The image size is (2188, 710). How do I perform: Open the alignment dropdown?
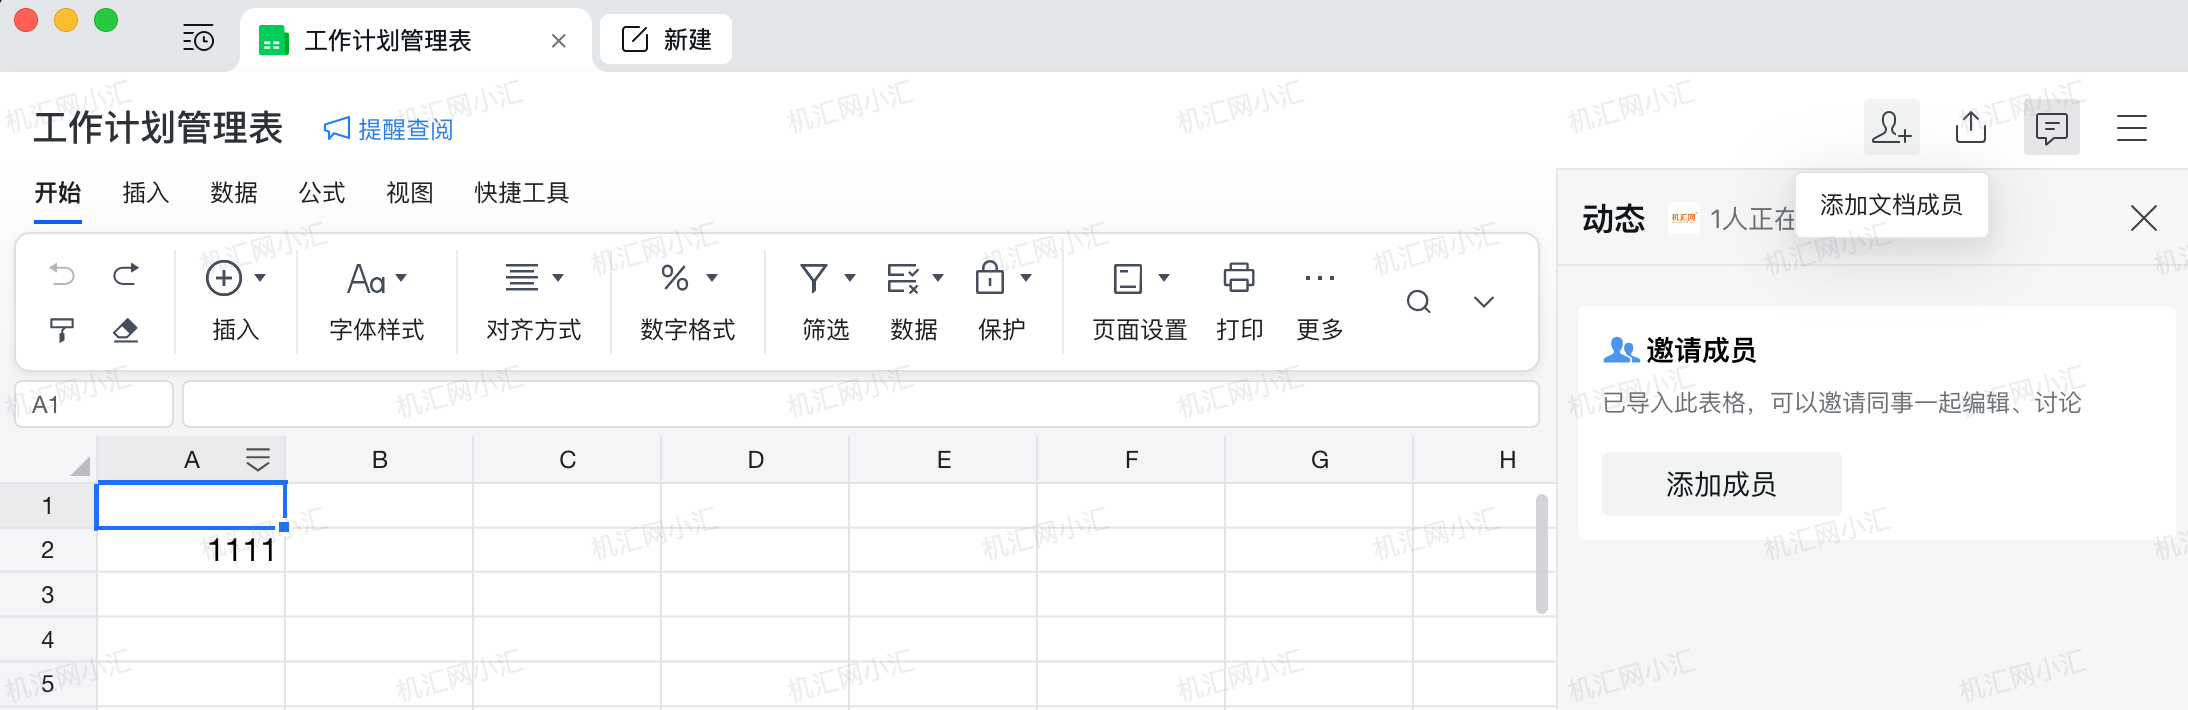[x=534, y=278]
